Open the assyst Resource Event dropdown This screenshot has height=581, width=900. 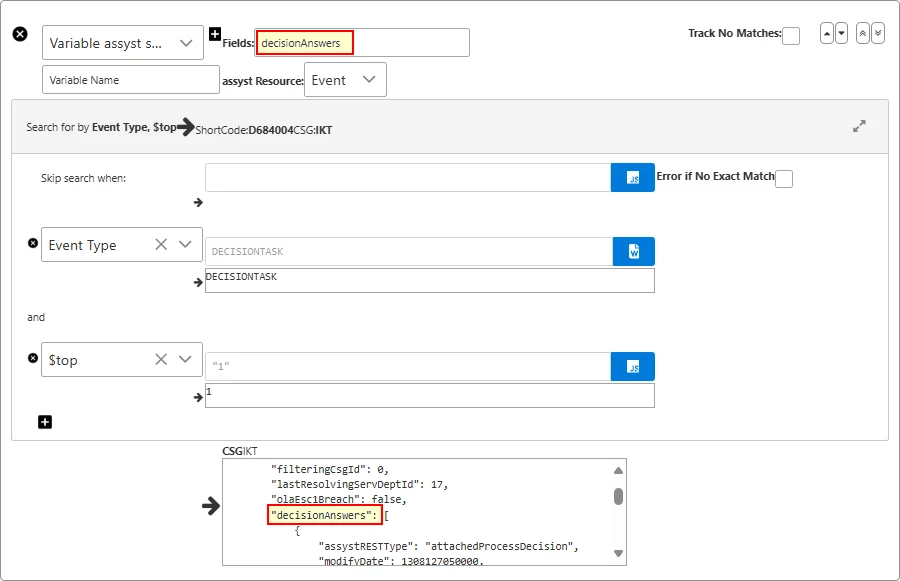pyautogui.click(x=368, y=80)
